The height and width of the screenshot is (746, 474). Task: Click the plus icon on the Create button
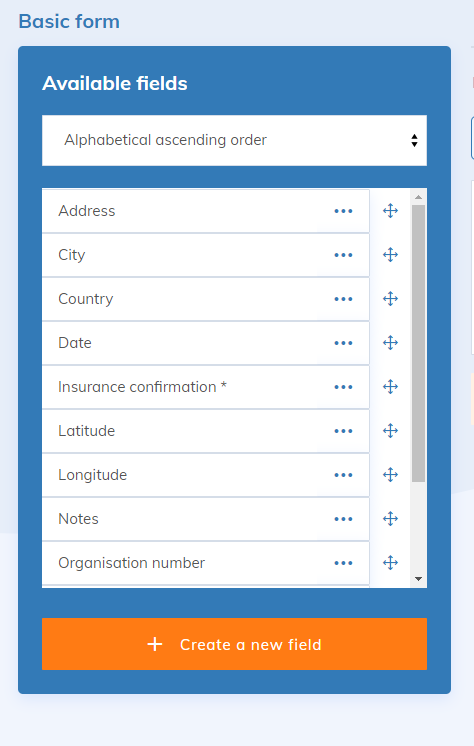155,645
